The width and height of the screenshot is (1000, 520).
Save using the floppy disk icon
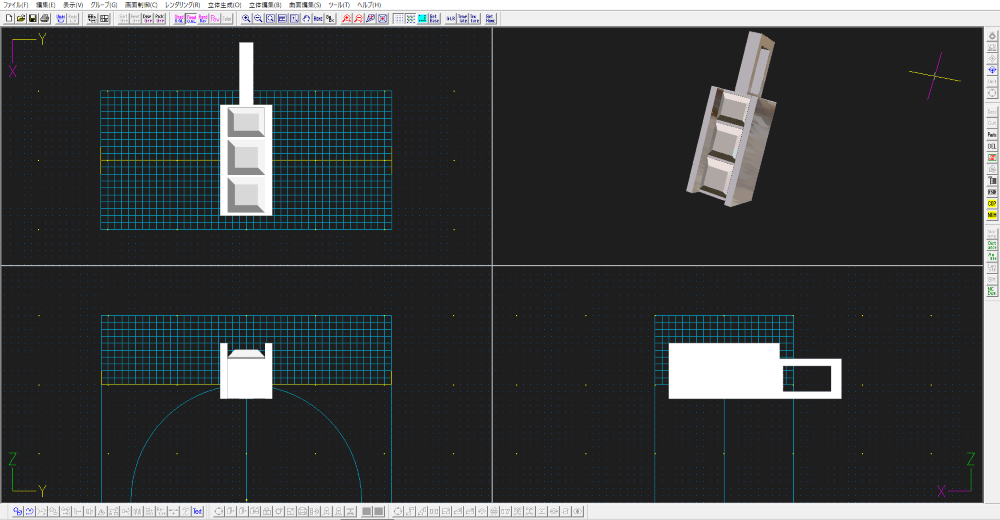coord(33,19)
